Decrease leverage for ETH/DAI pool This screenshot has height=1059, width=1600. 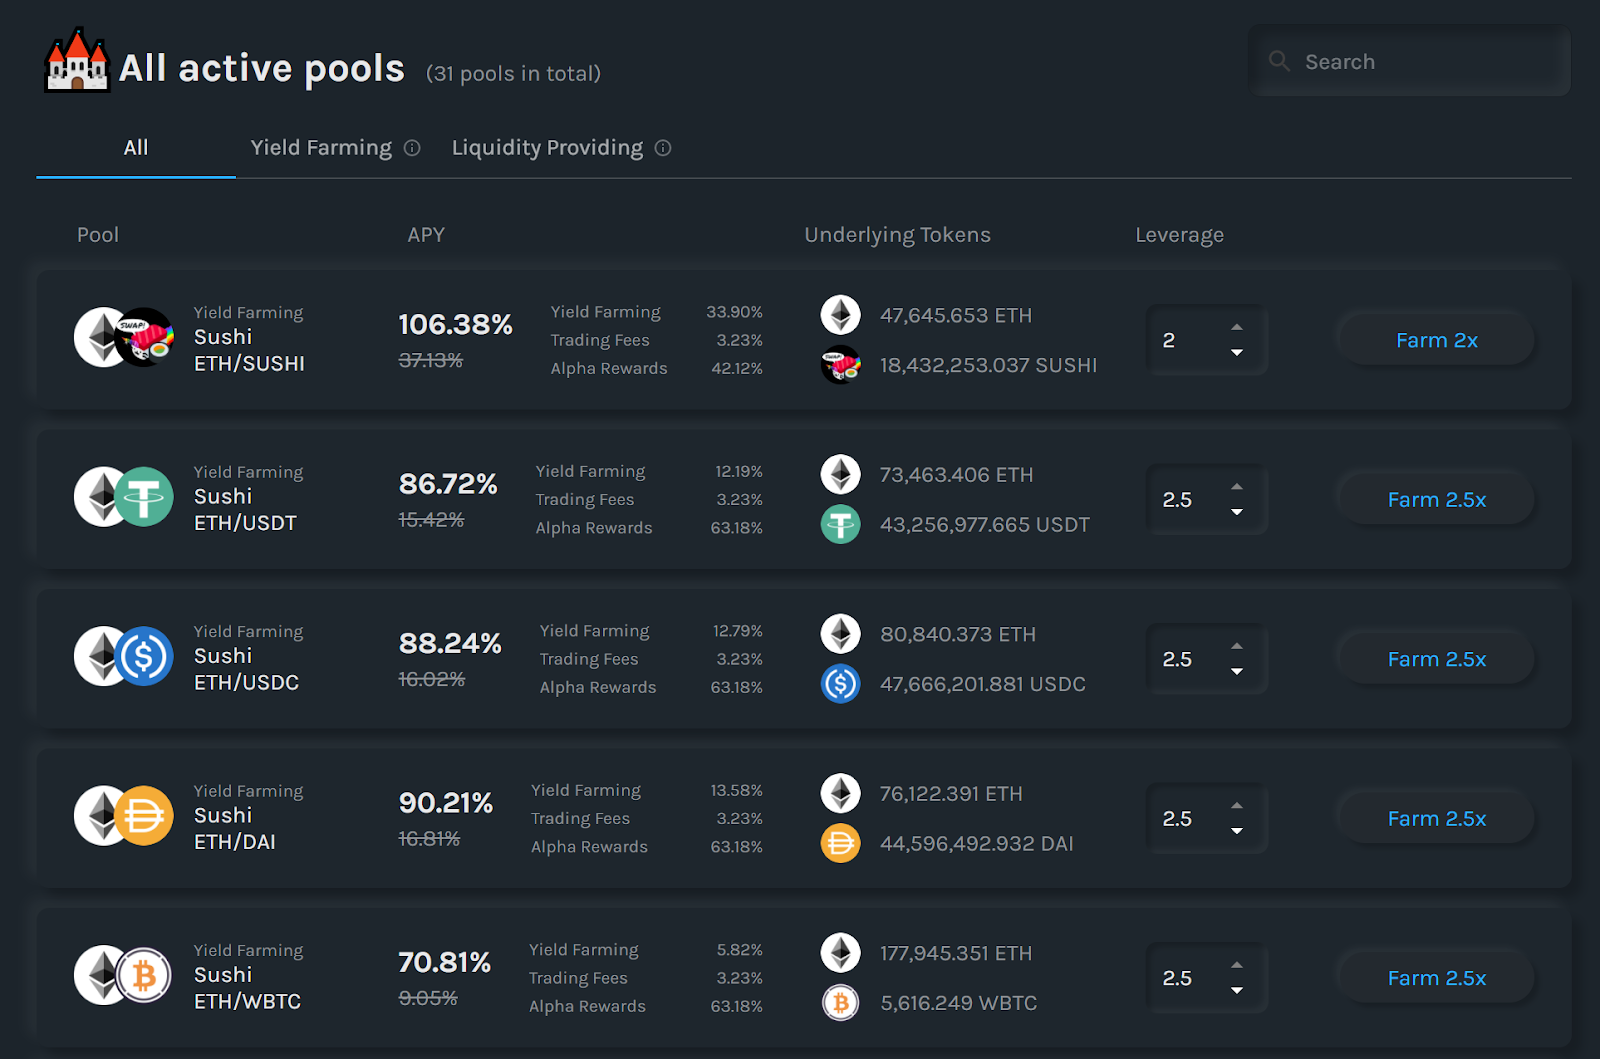1237,831
